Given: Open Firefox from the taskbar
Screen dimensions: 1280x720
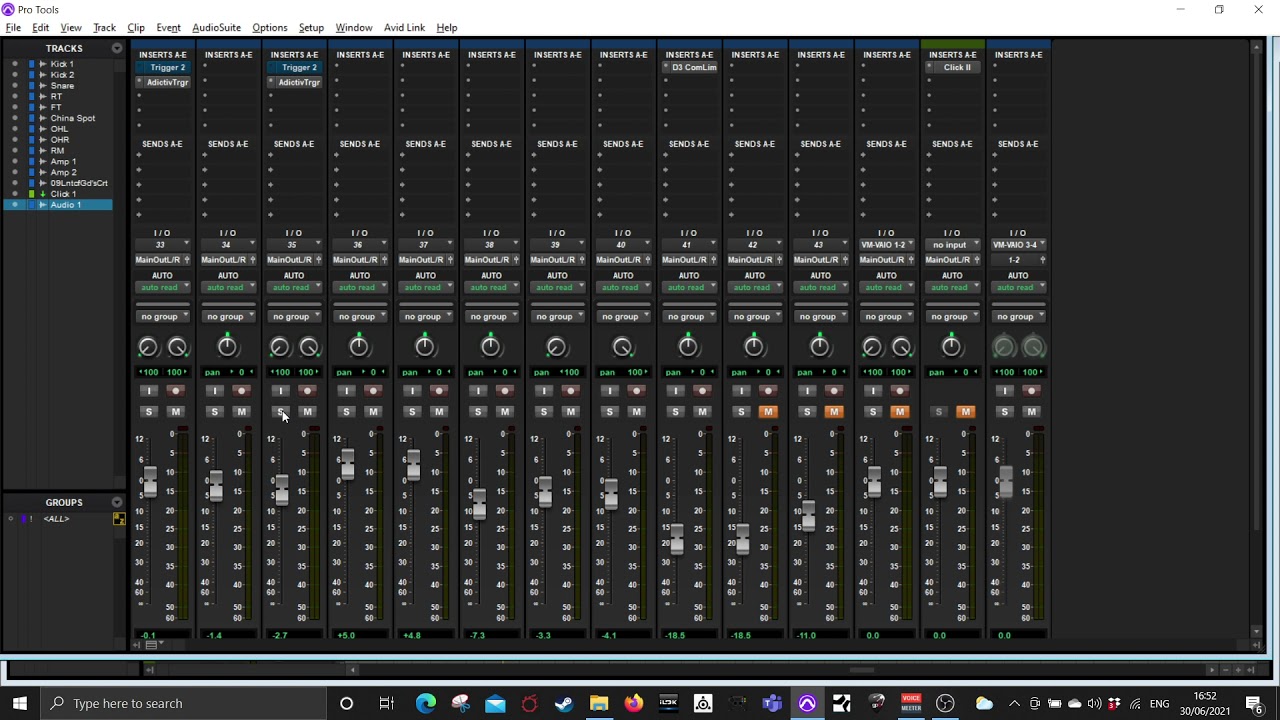Looking at the screenshot, I should (634, 704).
